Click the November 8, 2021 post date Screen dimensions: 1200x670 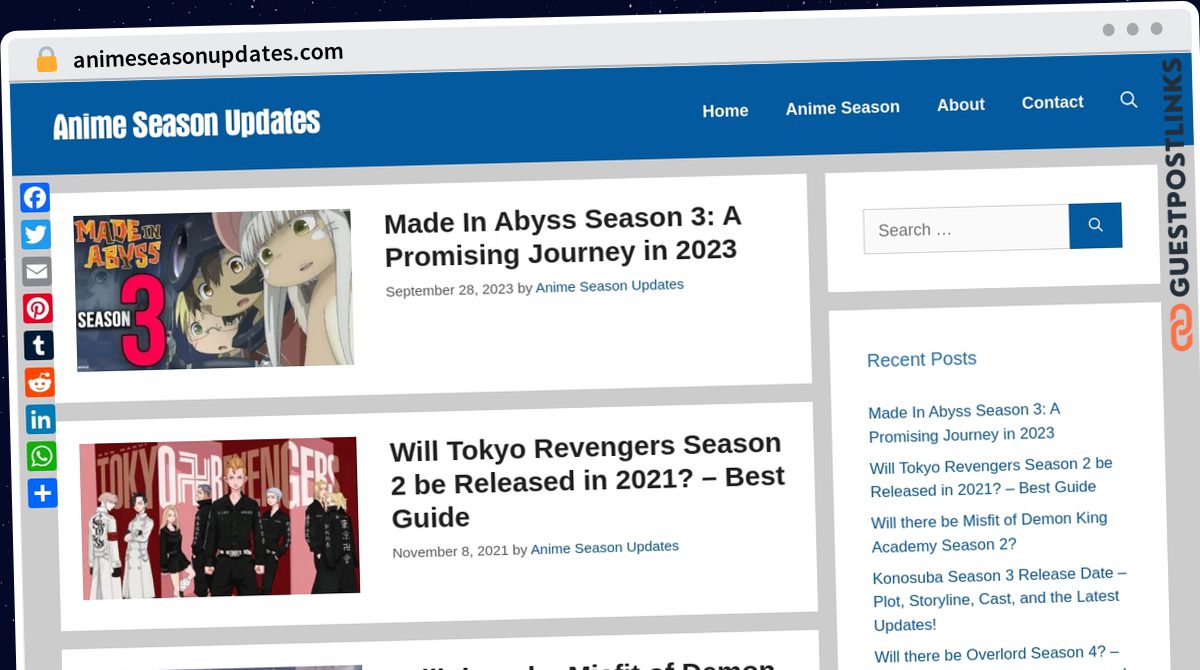pos(450,551)
